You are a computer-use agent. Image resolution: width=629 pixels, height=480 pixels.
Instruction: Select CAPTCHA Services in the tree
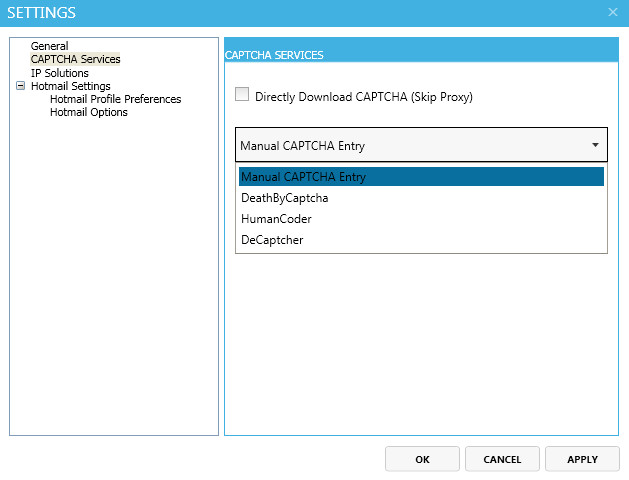pos(75,59)
